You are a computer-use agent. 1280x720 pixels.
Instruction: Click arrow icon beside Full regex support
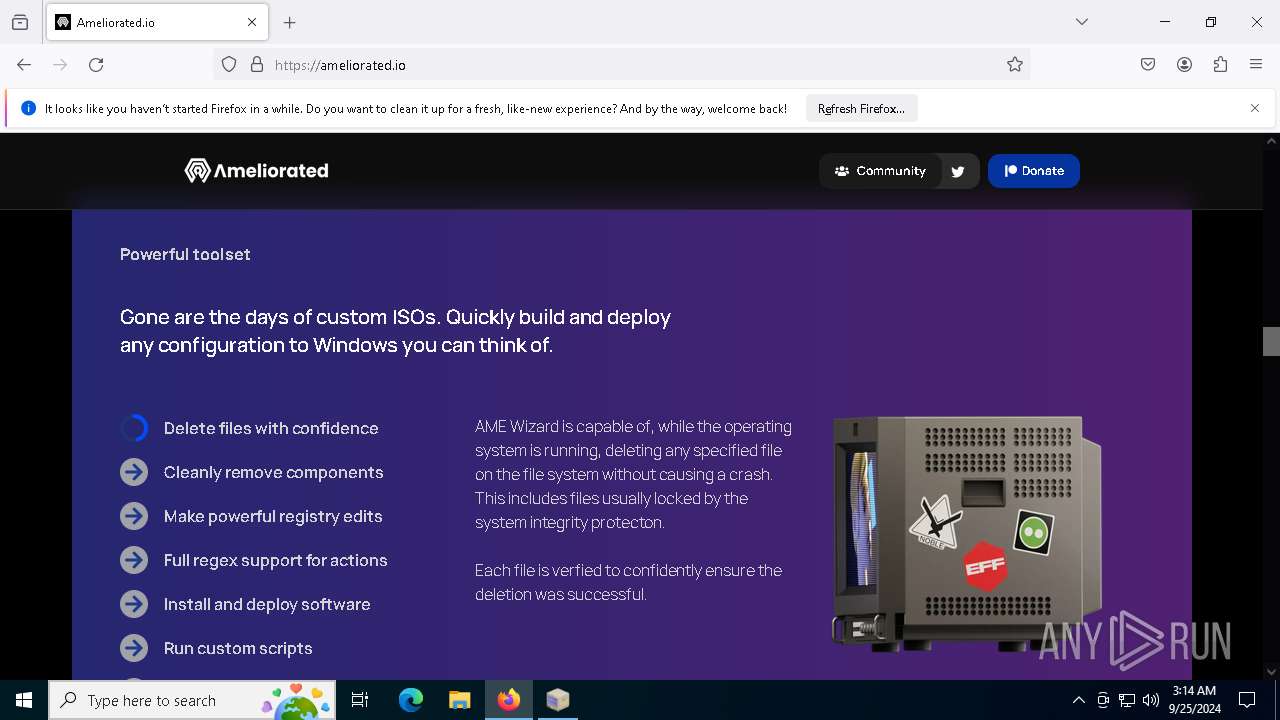pos(134,560)
